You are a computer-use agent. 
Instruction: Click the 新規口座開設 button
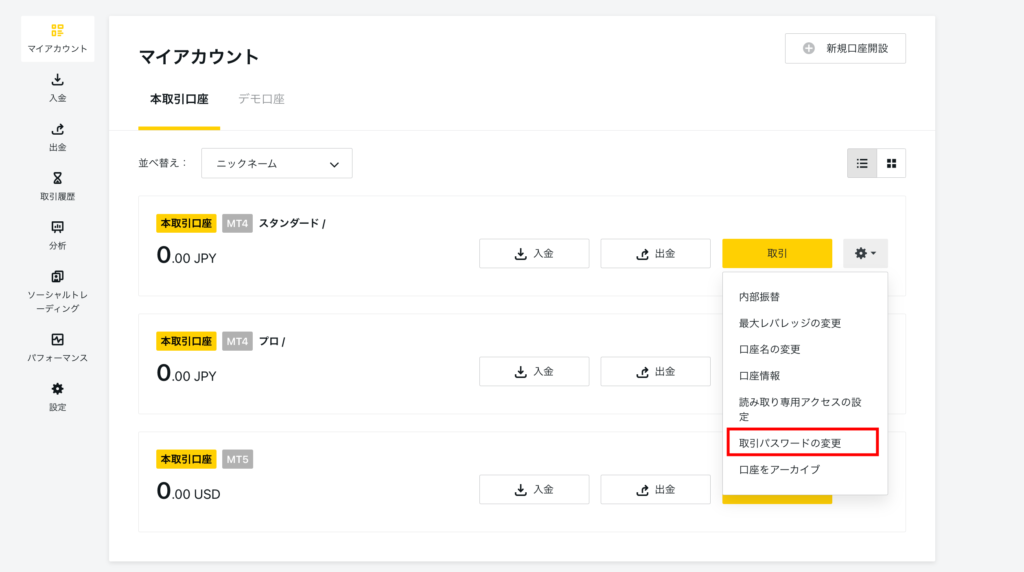click(x=845, y=48)
